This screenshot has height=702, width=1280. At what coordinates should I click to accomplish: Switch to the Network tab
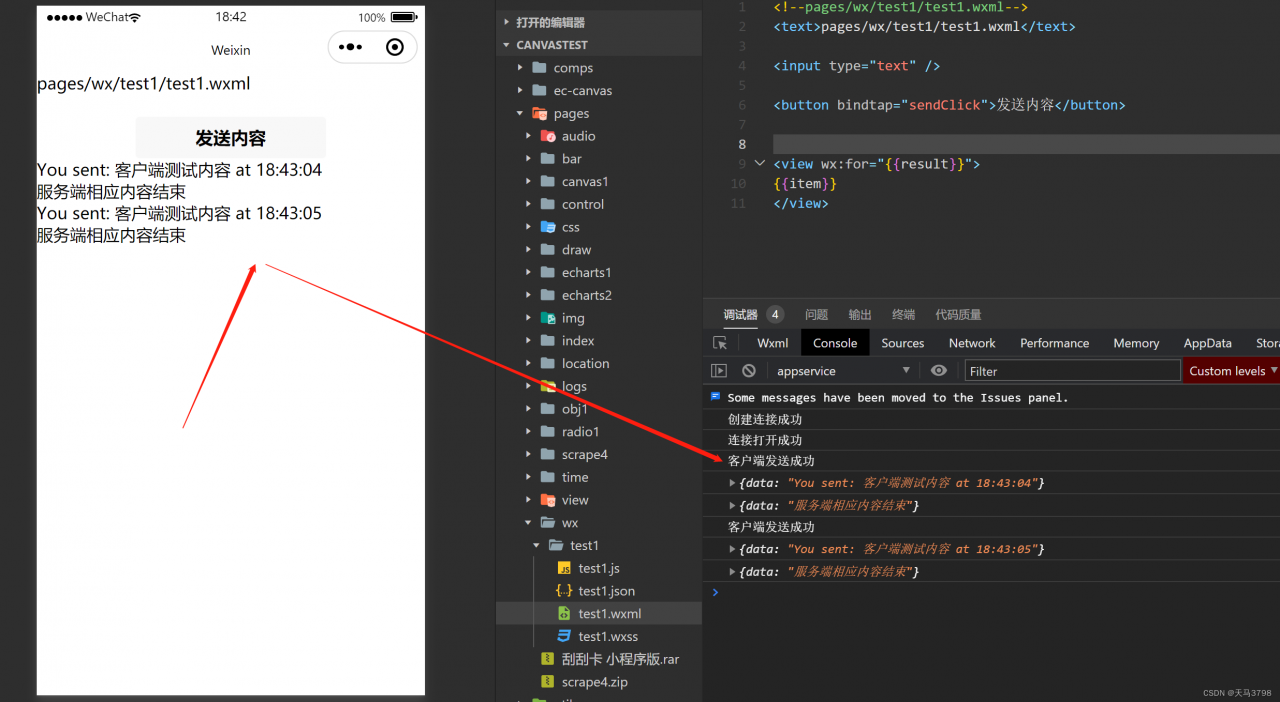pos(972,343)
